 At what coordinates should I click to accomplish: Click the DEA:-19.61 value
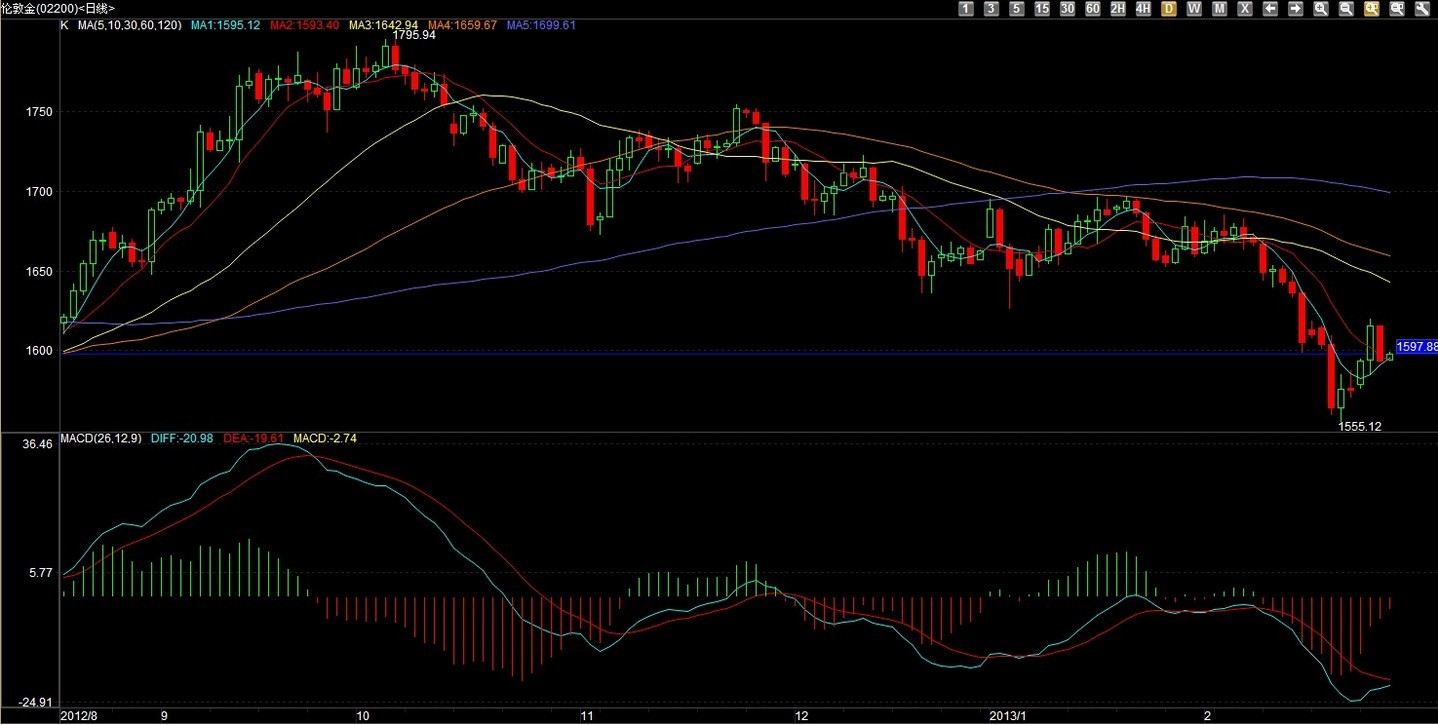(253, 438)
